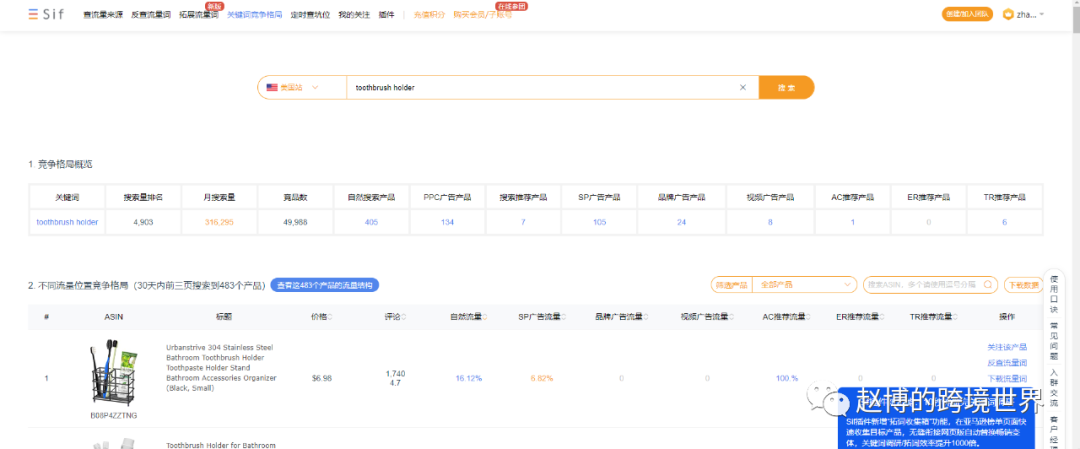Click 搜索推荐产品 value 7
The height and width of the screenshot is (449, 1080).
(x=523, y=222)
